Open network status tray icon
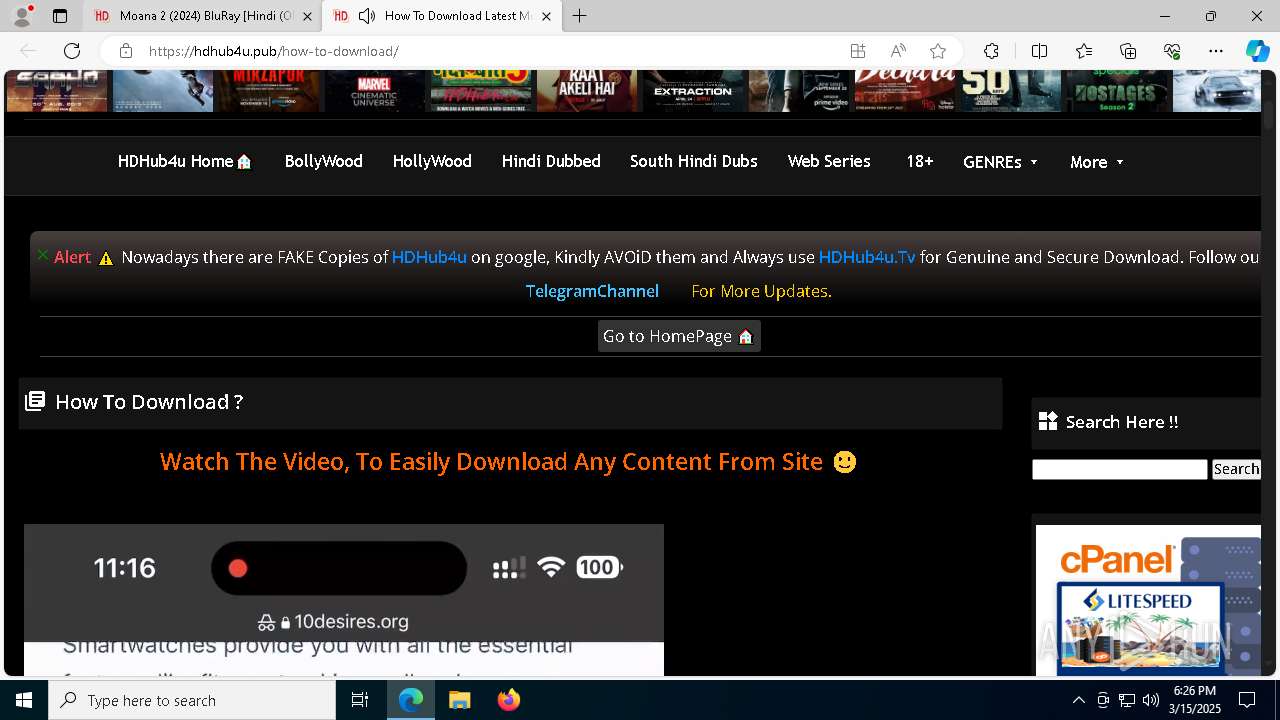The width and height of the screenshot is (1280, 720). point(1127,700)
